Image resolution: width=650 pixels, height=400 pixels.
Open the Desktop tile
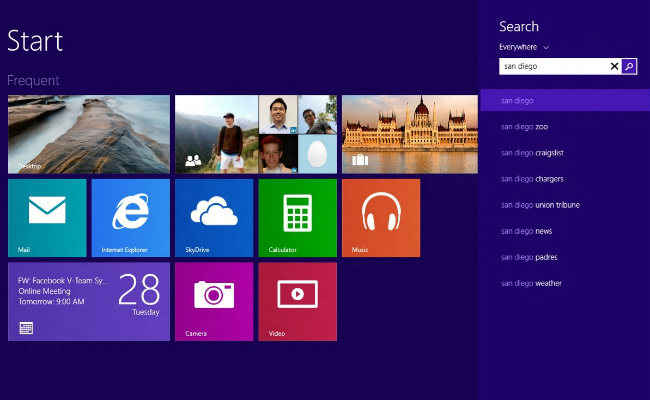pos(89,134)
